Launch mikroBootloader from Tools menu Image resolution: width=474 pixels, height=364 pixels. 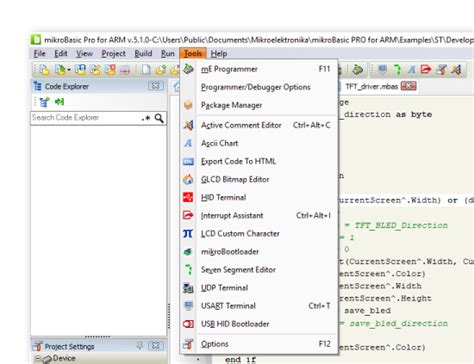coord(259,252)
